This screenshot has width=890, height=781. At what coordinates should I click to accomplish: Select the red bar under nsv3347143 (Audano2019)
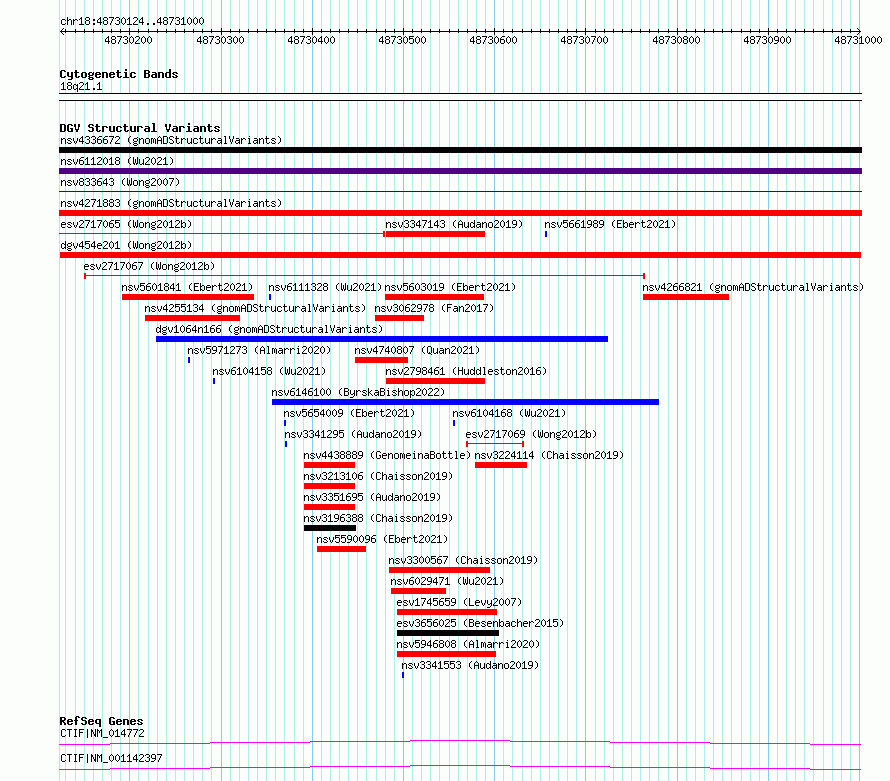(x=435, y=234)
